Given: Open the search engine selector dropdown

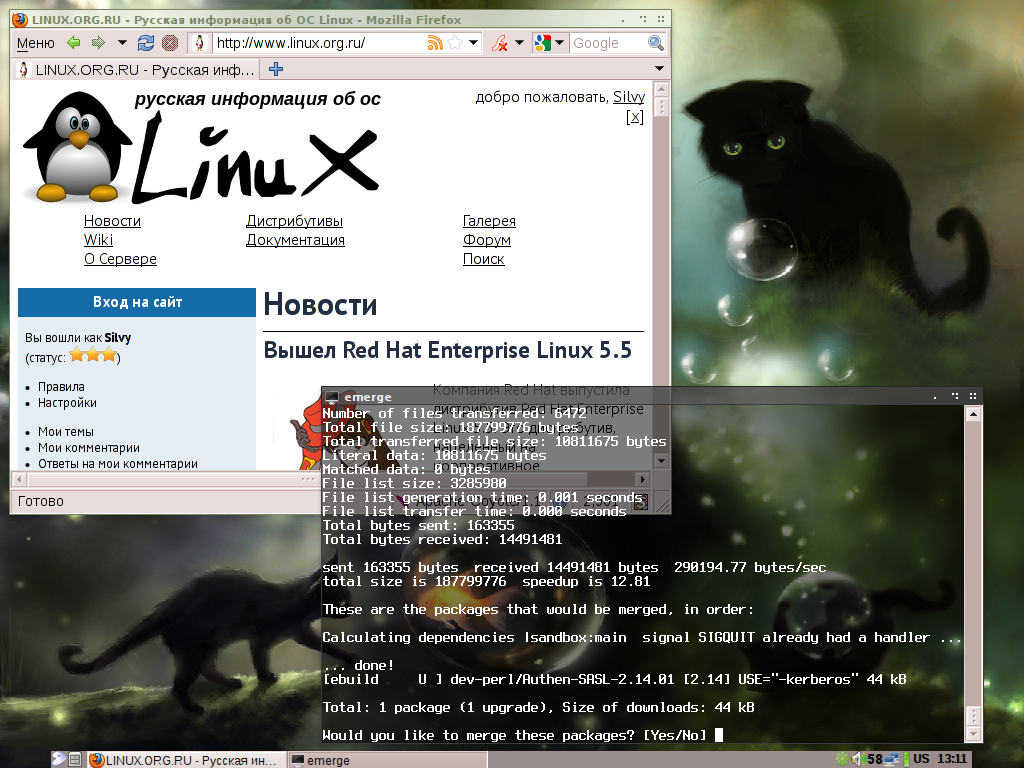Looking at the screenshot, I should pyautogui.click(x=559, y=43).
